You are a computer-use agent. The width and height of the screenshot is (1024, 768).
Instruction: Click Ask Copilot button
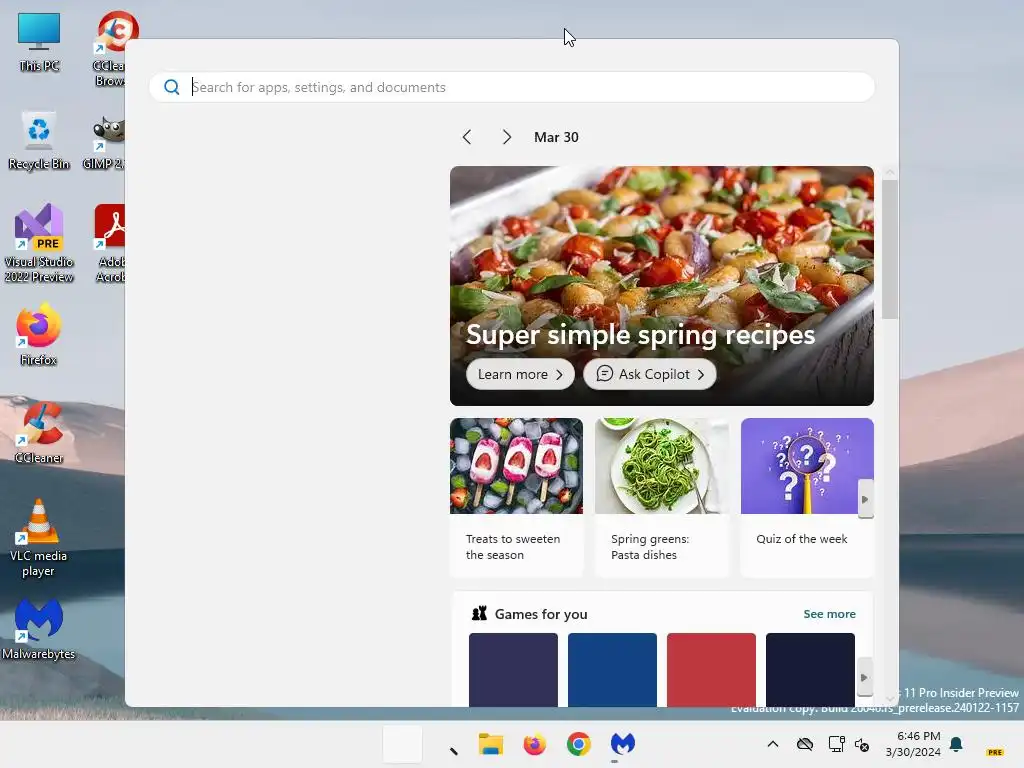(650, 374)
